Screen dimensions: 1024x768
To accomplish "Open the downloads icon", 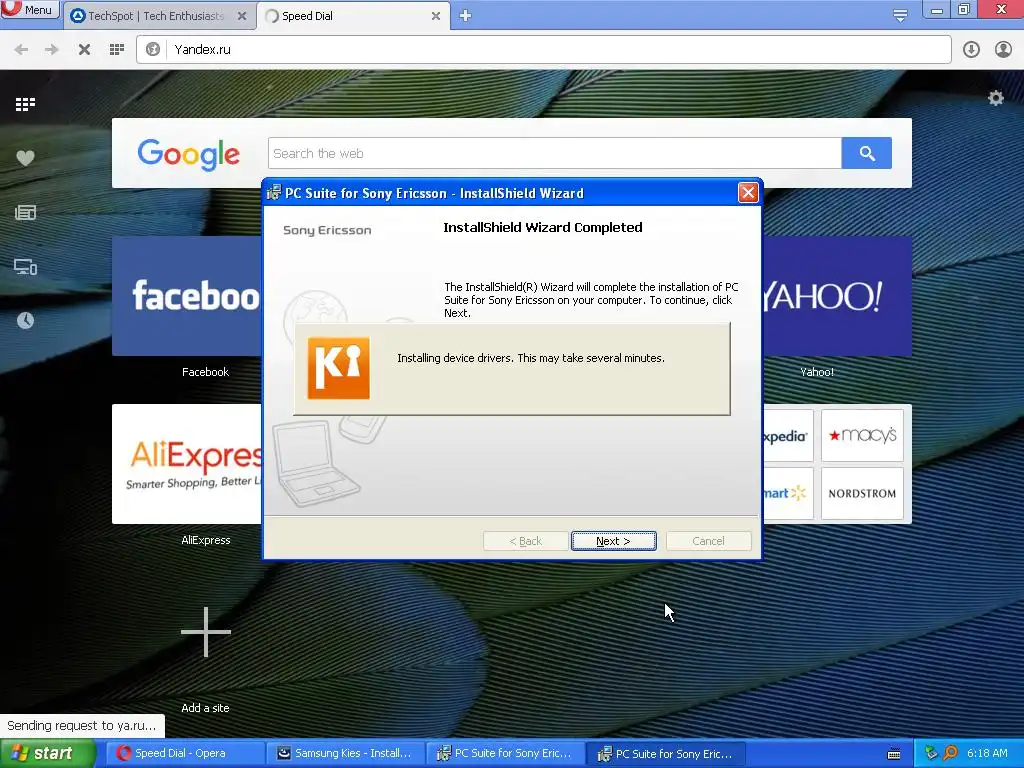I will 971,50.
